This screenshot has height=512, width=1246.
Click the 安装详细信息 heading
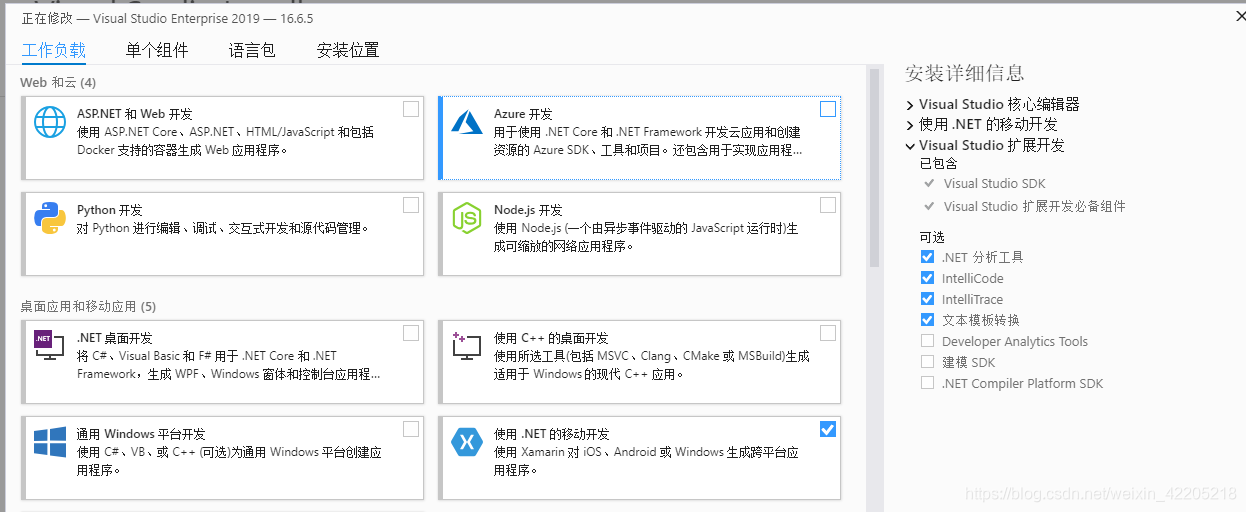point(964,73)
